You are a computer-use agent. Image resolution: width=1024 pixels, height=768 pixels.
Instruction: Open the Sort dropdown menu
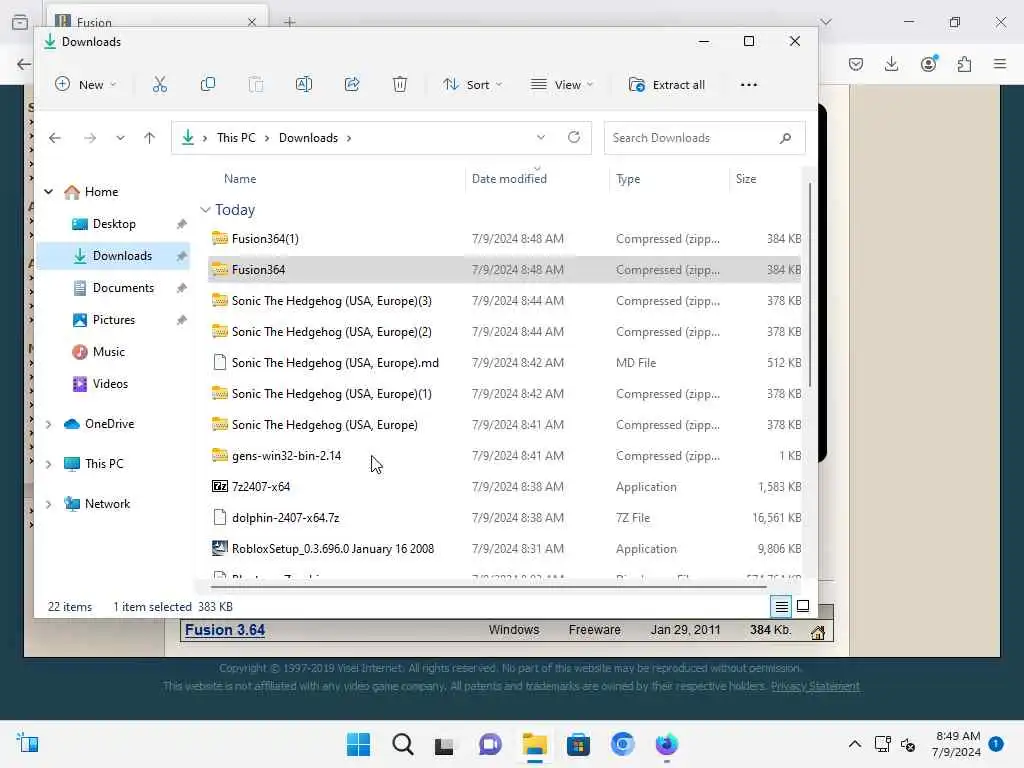point(473,84)
